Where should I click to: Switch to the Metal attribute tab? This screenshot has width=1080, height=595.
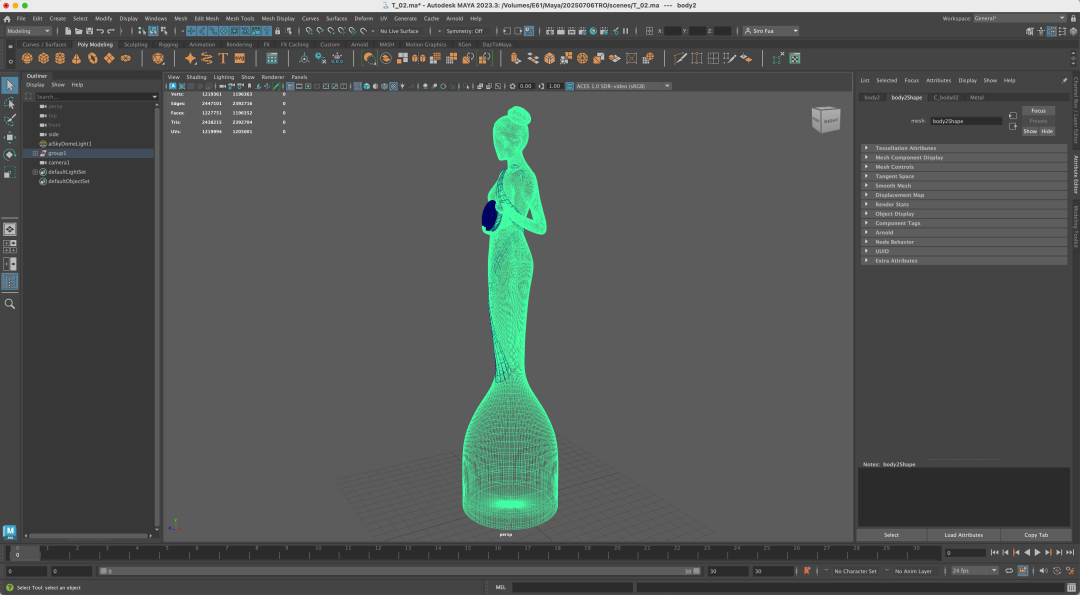point(977,97)
